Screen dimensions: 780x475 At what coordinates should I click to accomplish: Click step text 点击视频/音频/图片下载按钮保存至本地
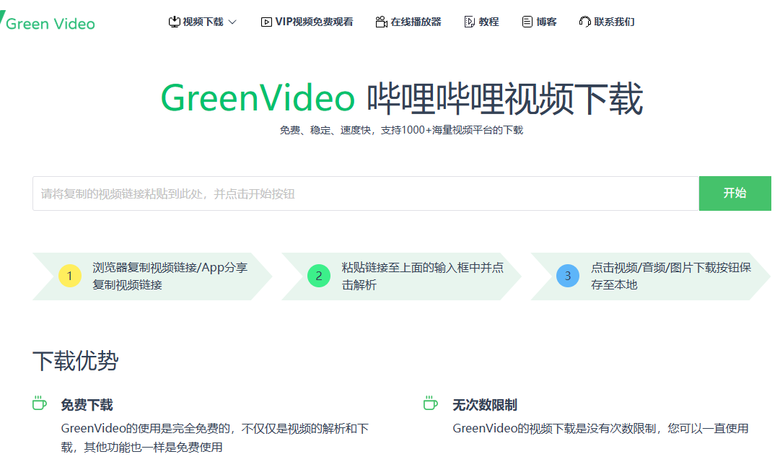pos(671,276)
